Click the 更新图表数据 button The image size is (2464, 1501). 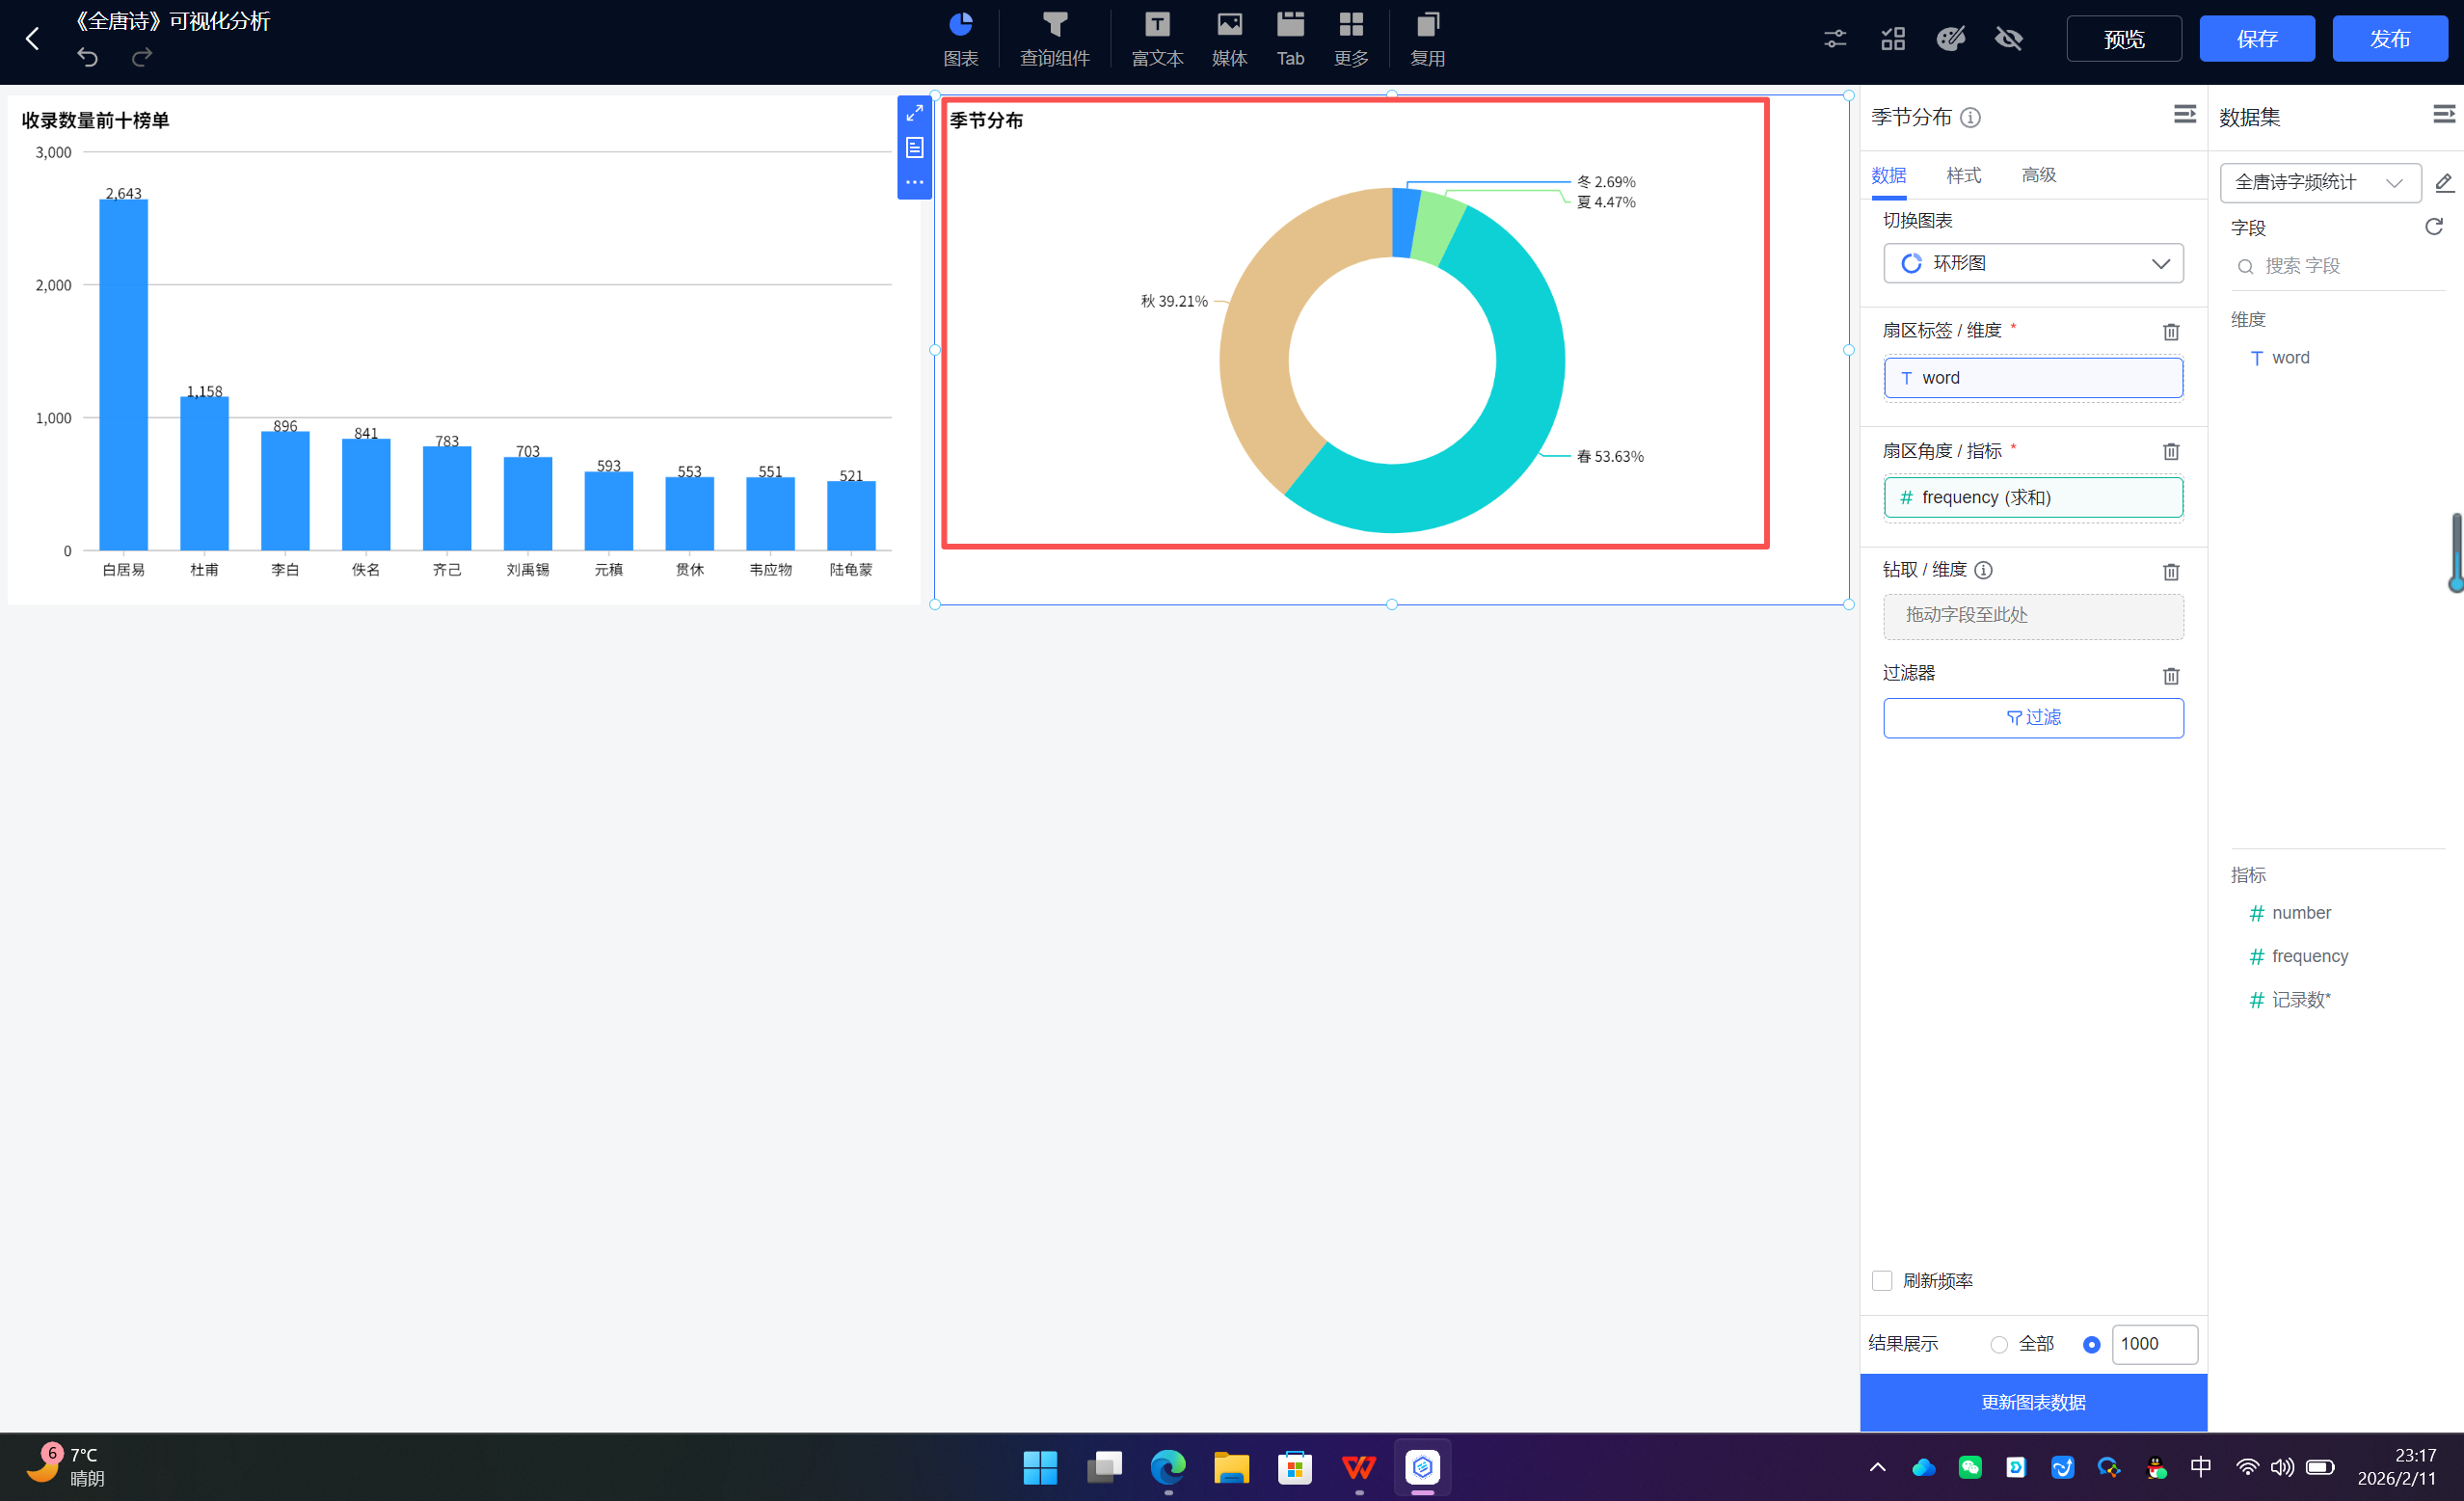point(2032,1402)
